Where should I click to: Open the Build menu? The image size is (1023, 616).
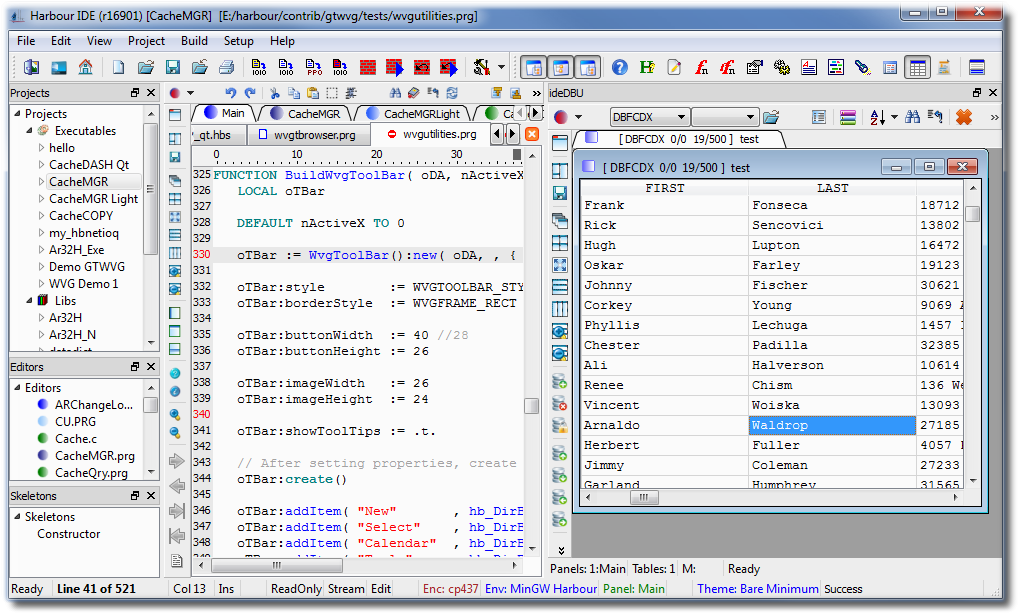[x=194, y=41]
